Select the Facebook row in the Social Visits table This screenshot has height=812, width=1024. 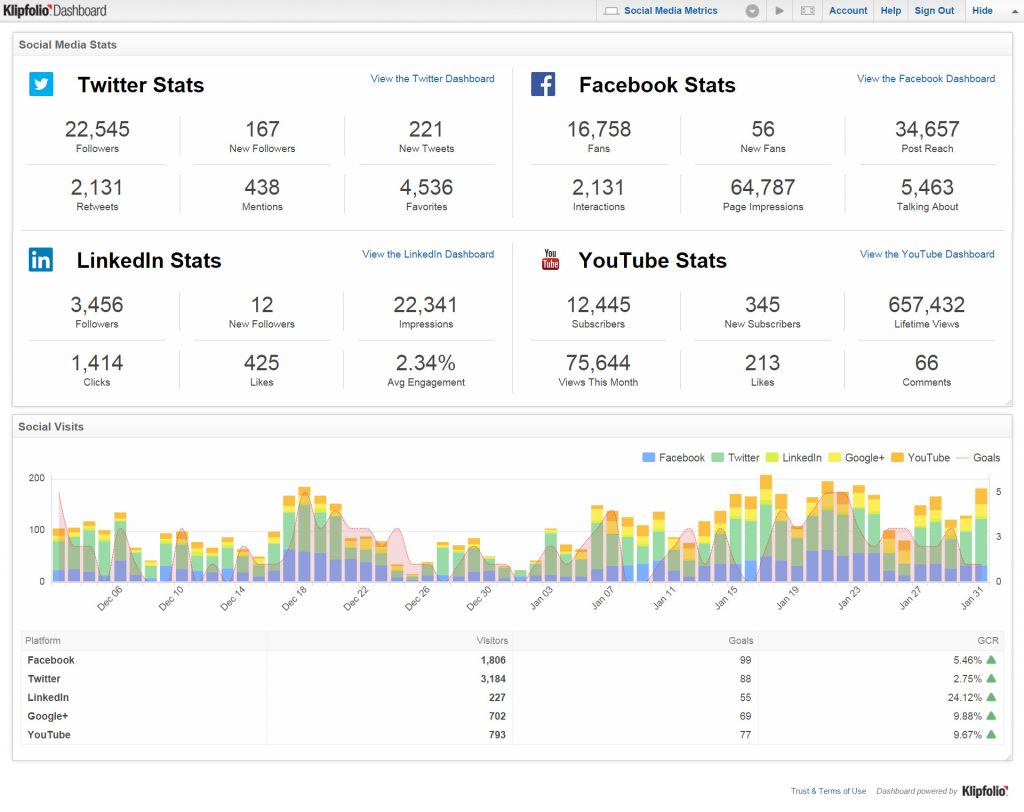coord(51,660)
